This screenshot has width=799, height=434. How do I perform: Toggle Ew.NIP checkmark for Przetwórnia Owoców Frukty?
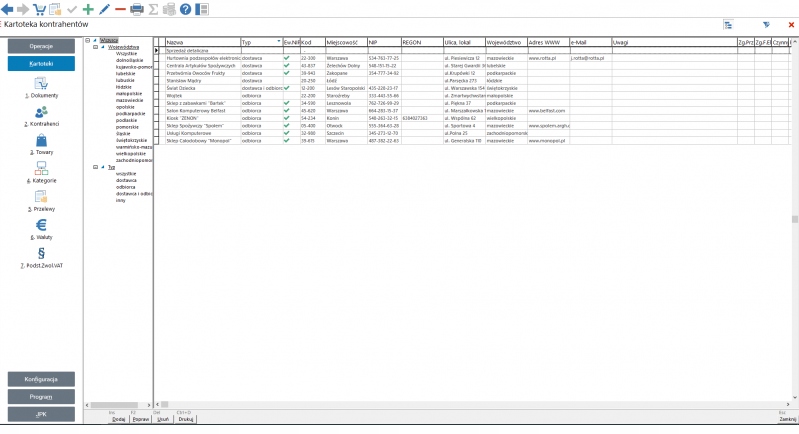pos(286,73)
